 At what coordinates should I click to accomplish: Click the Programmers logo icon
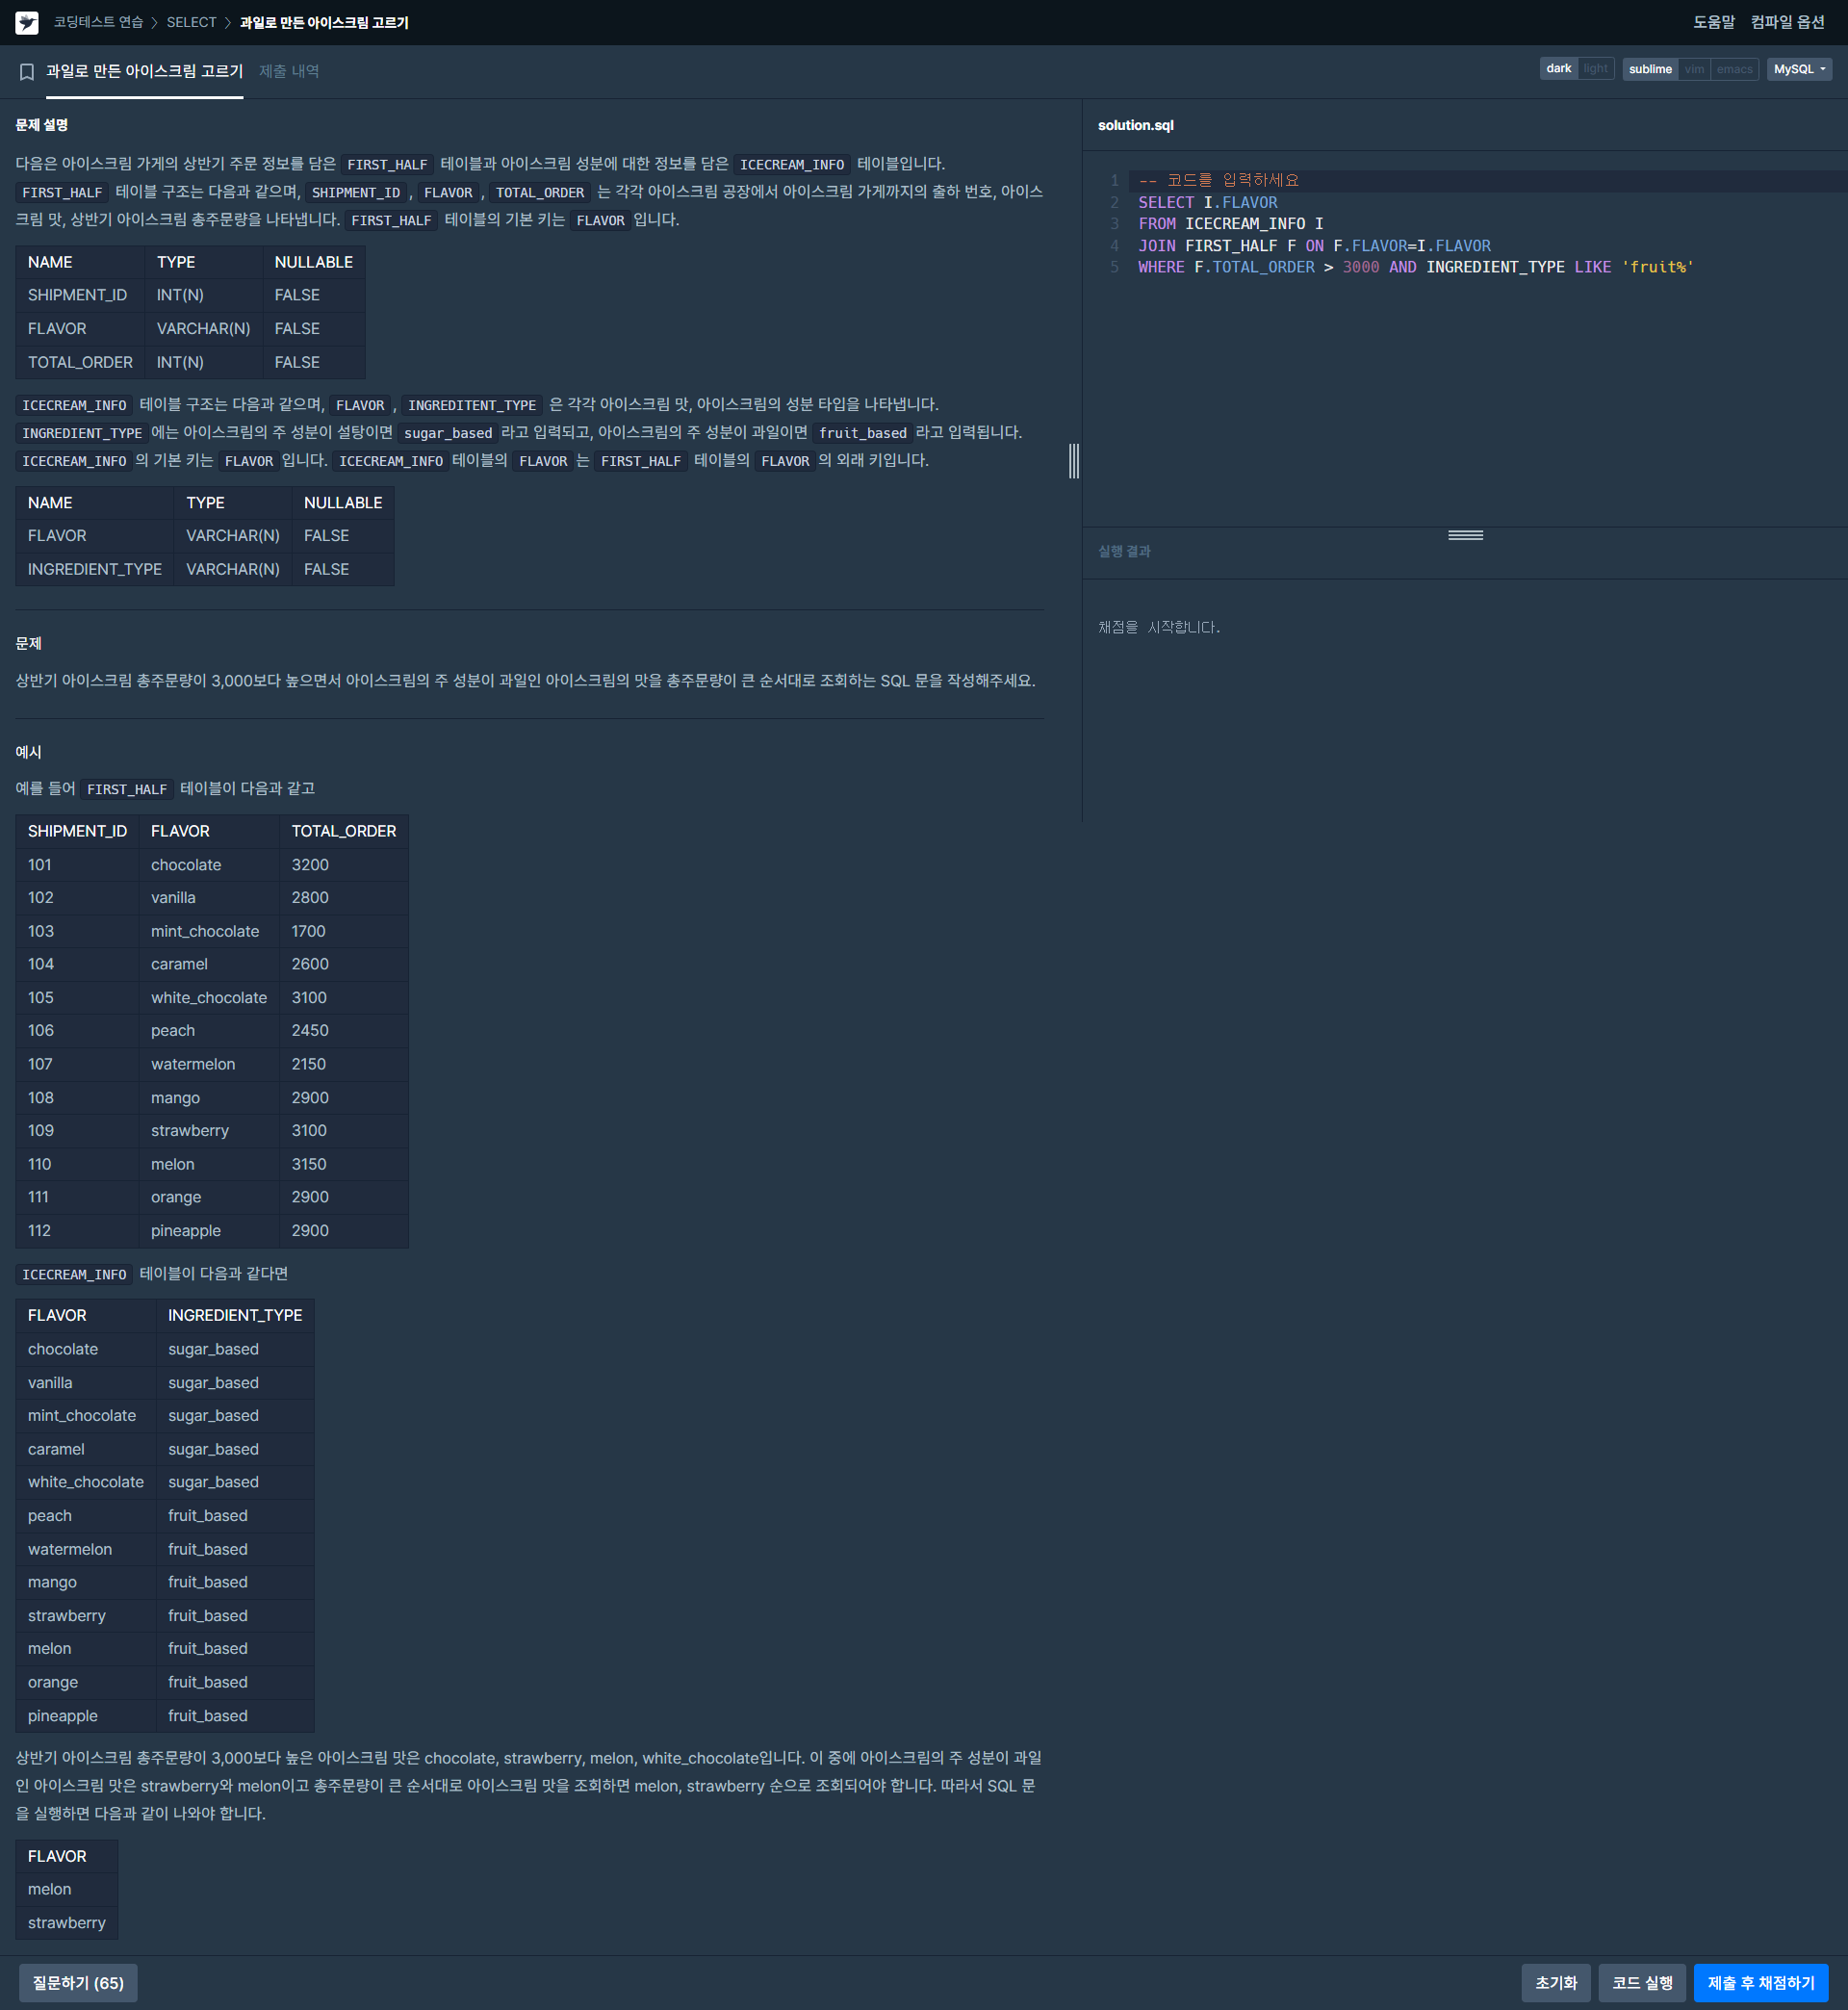(27, 22)
